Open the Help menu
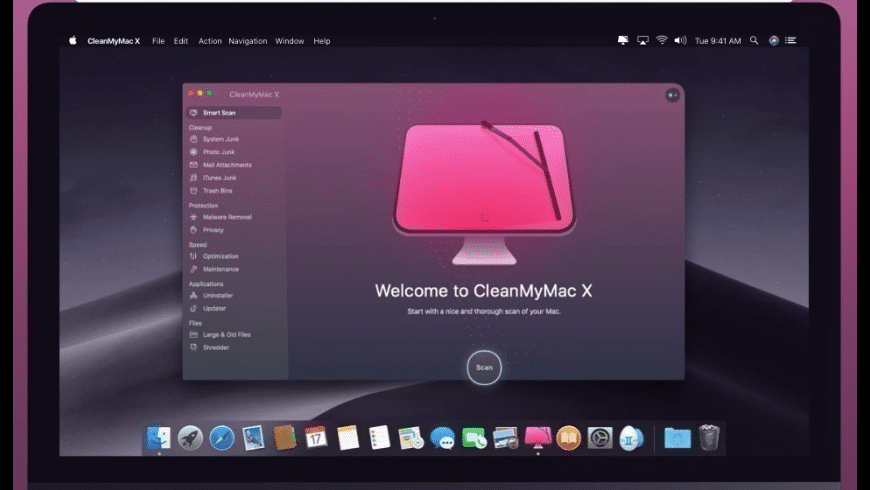870x490 pixels. pos(322,41)
